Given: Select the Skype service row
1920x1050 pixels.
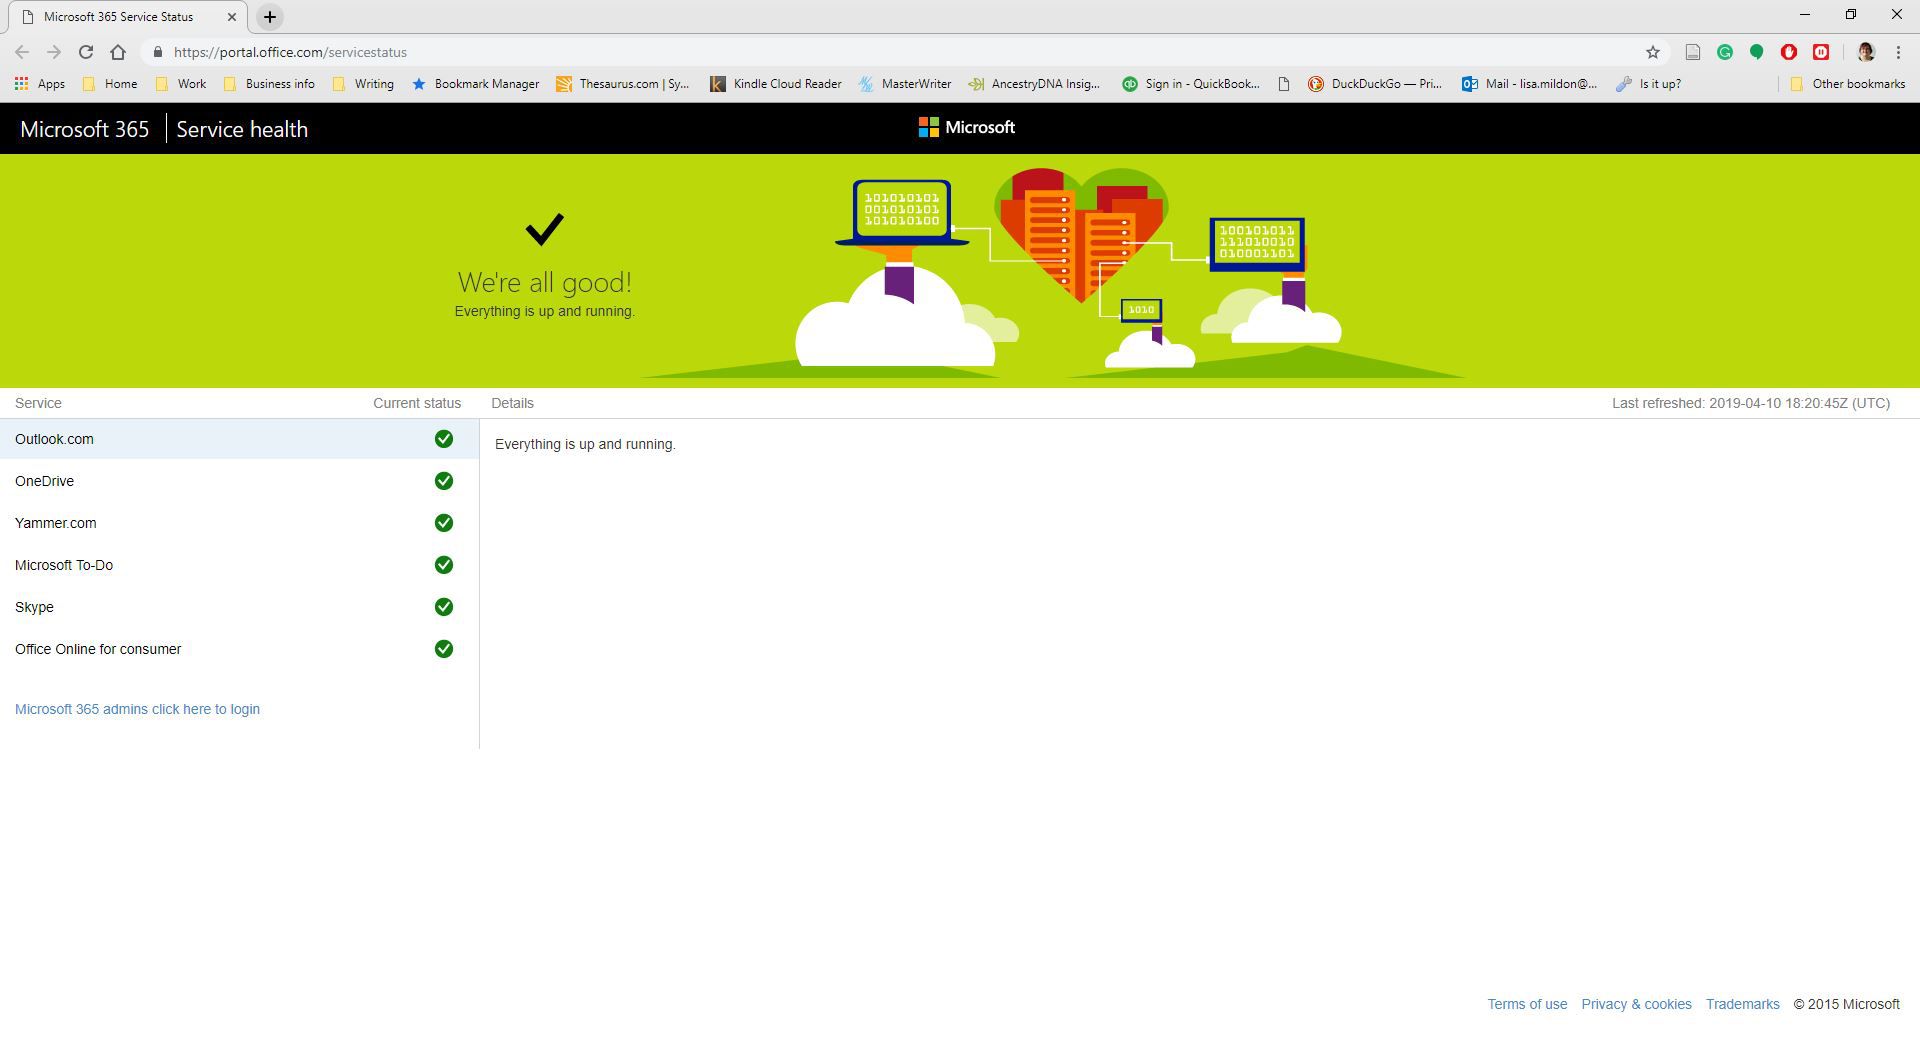Looking at the screenshot, I should (239, 607).
